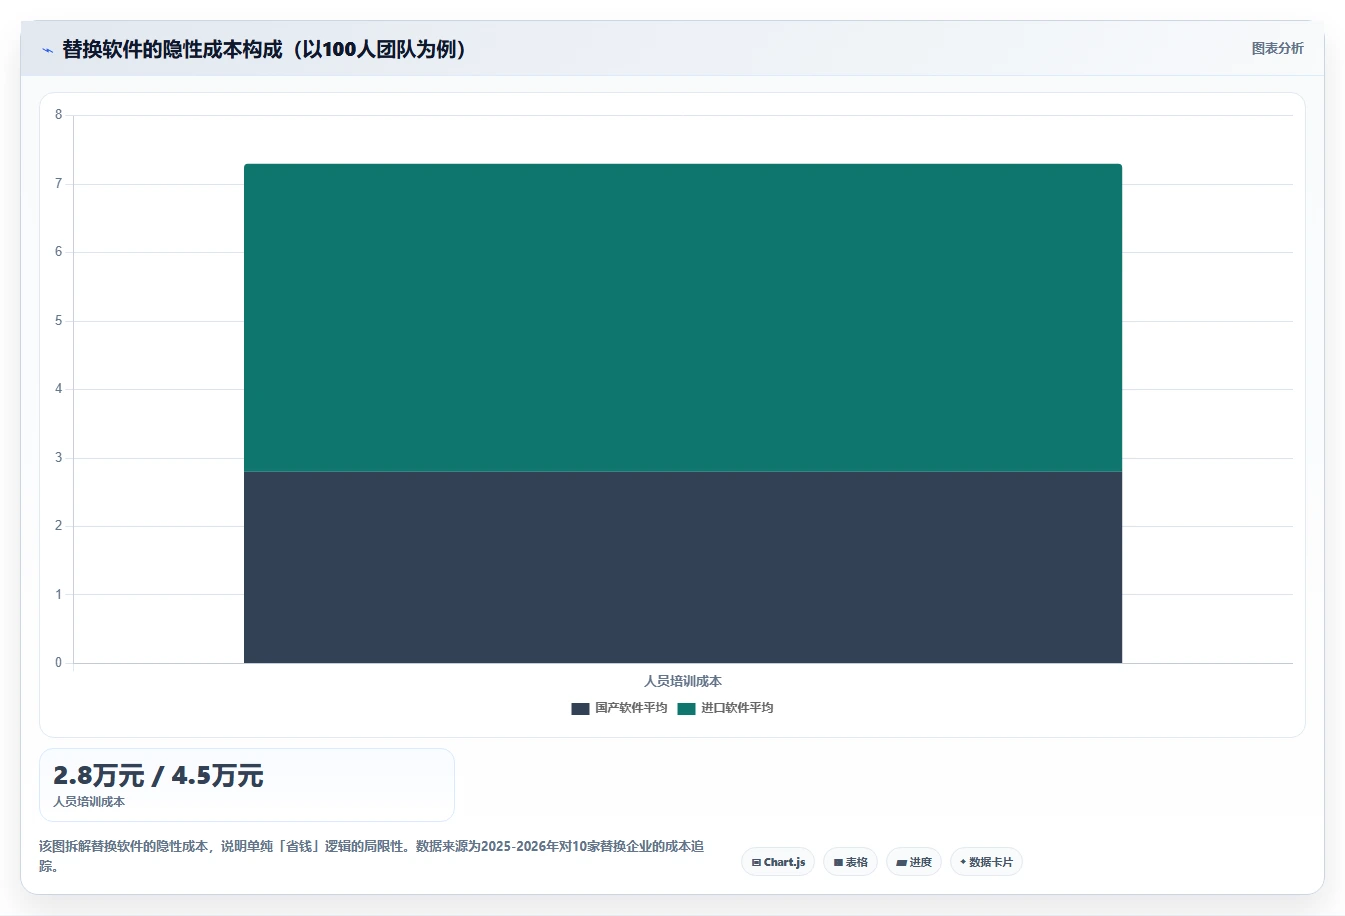1345x916 pixels.
Task: Click the 人员培训成本 x-axis label
Action: tap(683, 681)
